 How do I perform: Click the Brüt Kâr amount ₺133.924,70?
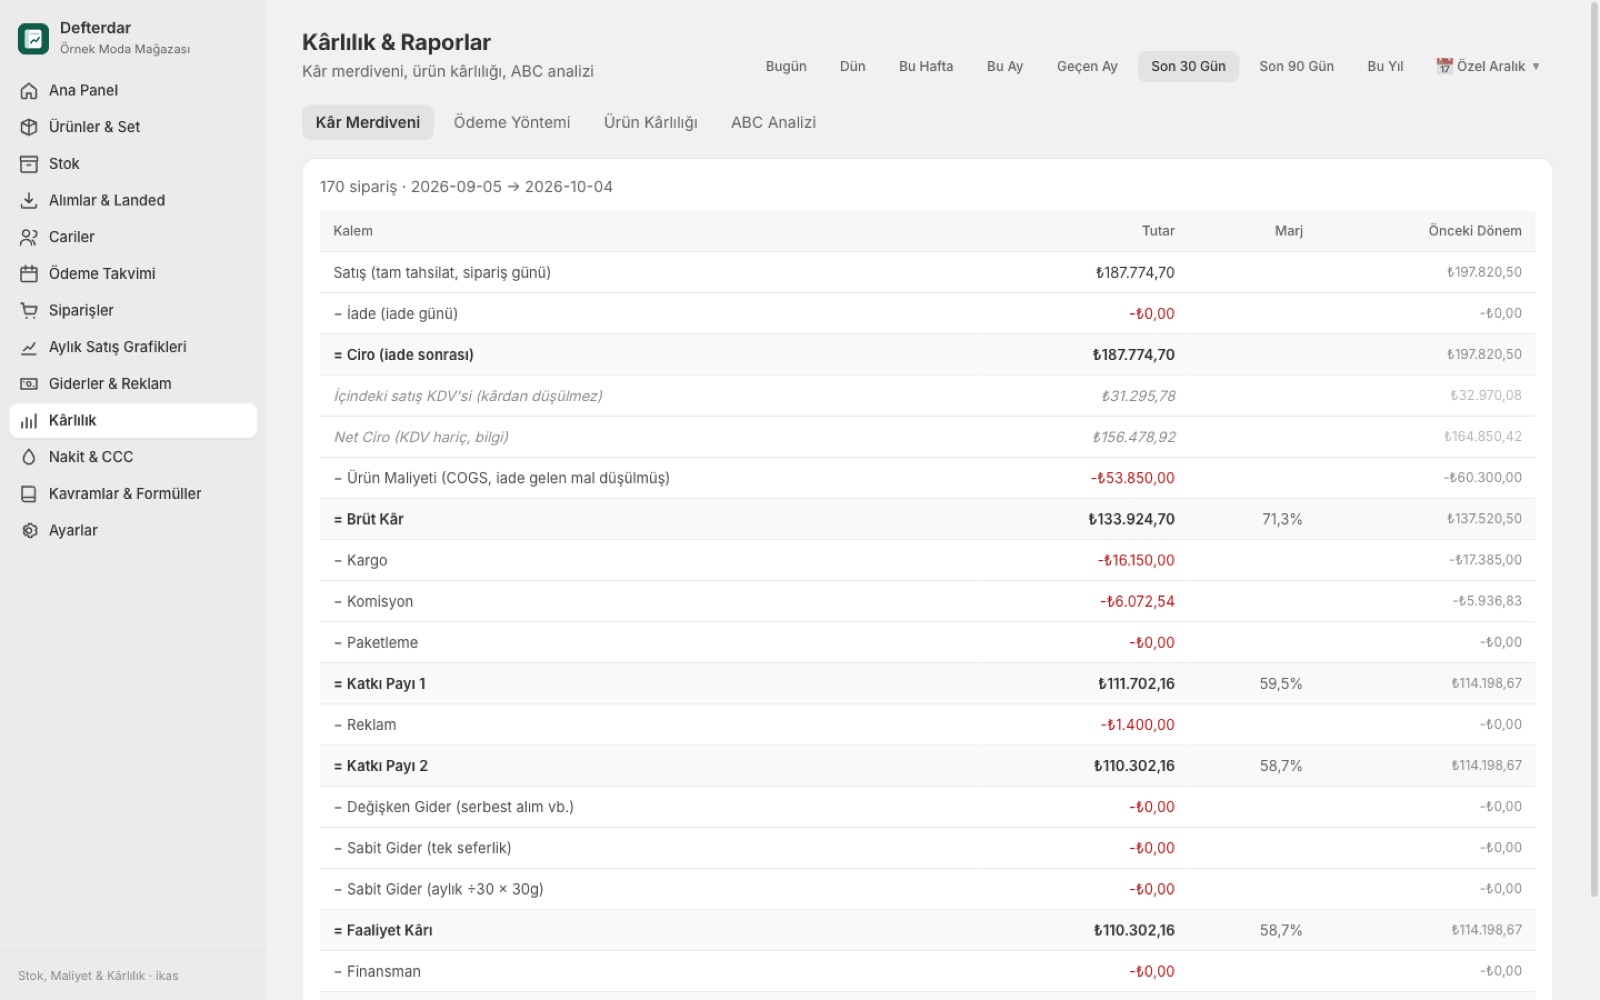click(1131, 519)
